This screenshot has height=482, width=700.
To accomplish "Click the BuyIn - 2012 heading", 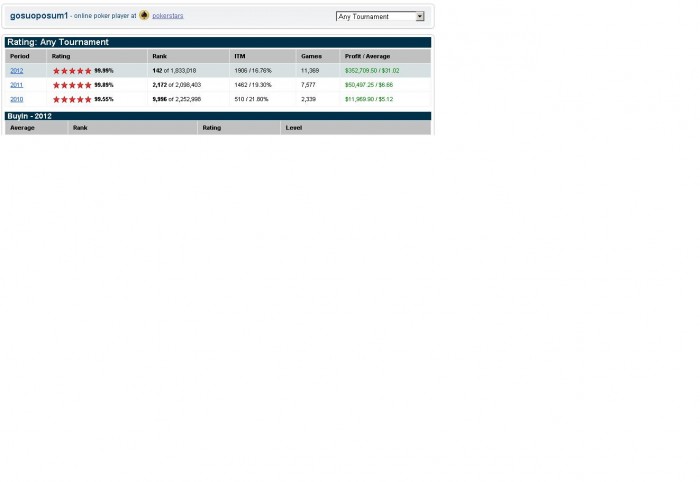I will click(29, 116).
